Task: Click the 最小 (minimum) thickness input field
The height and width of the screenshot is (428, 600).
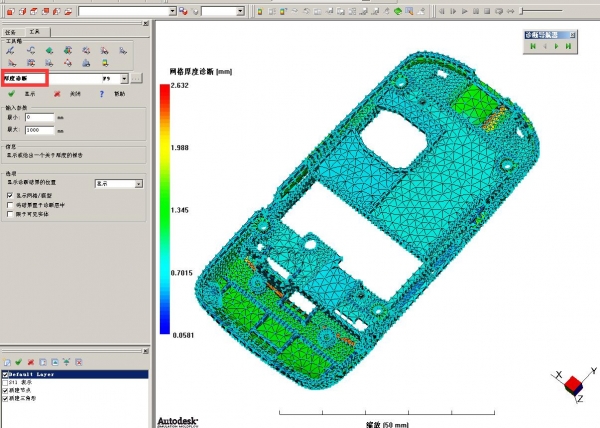Action: click(40, 117)
